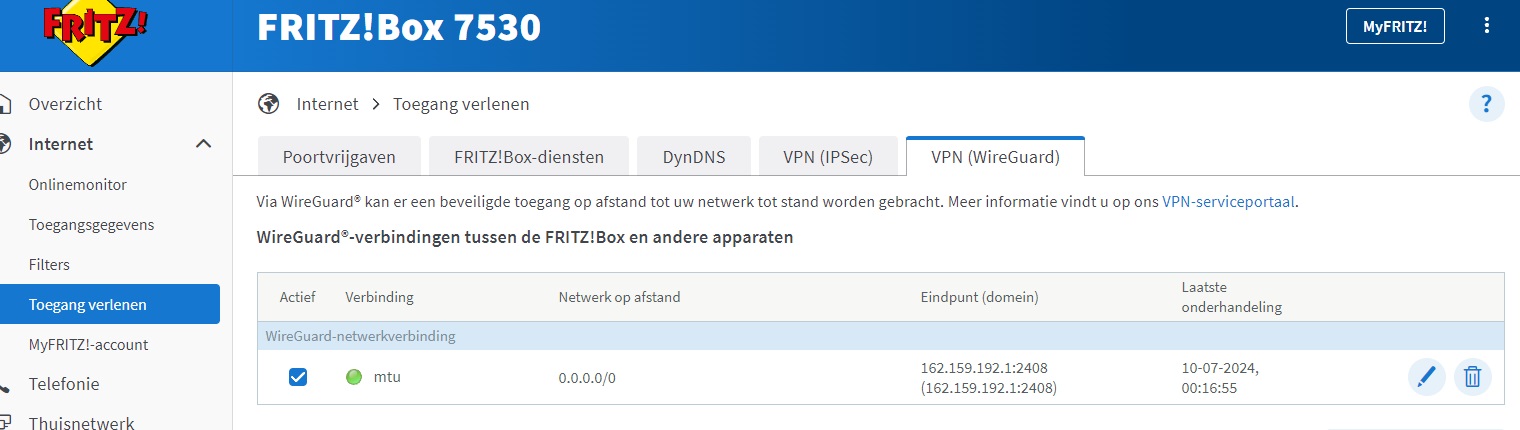The image size is (1520, 430).
Task: Click the green status dot for mtu
Action: (x=353, y=377)
